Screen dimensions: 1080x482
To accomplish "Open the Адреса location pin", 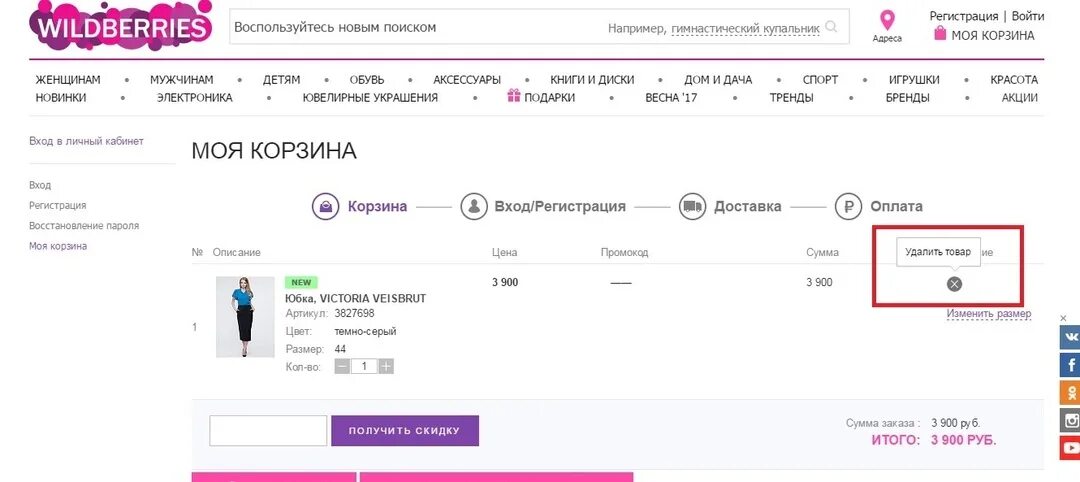I will [887, 21].
